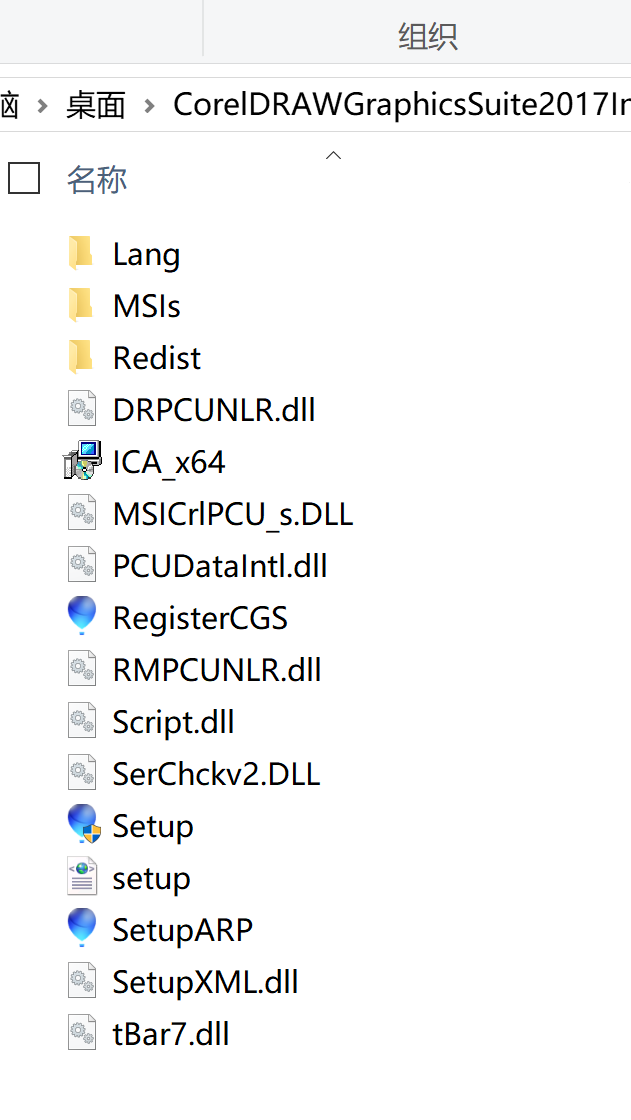Sort files by the 名称 column header

click(97, 179)
